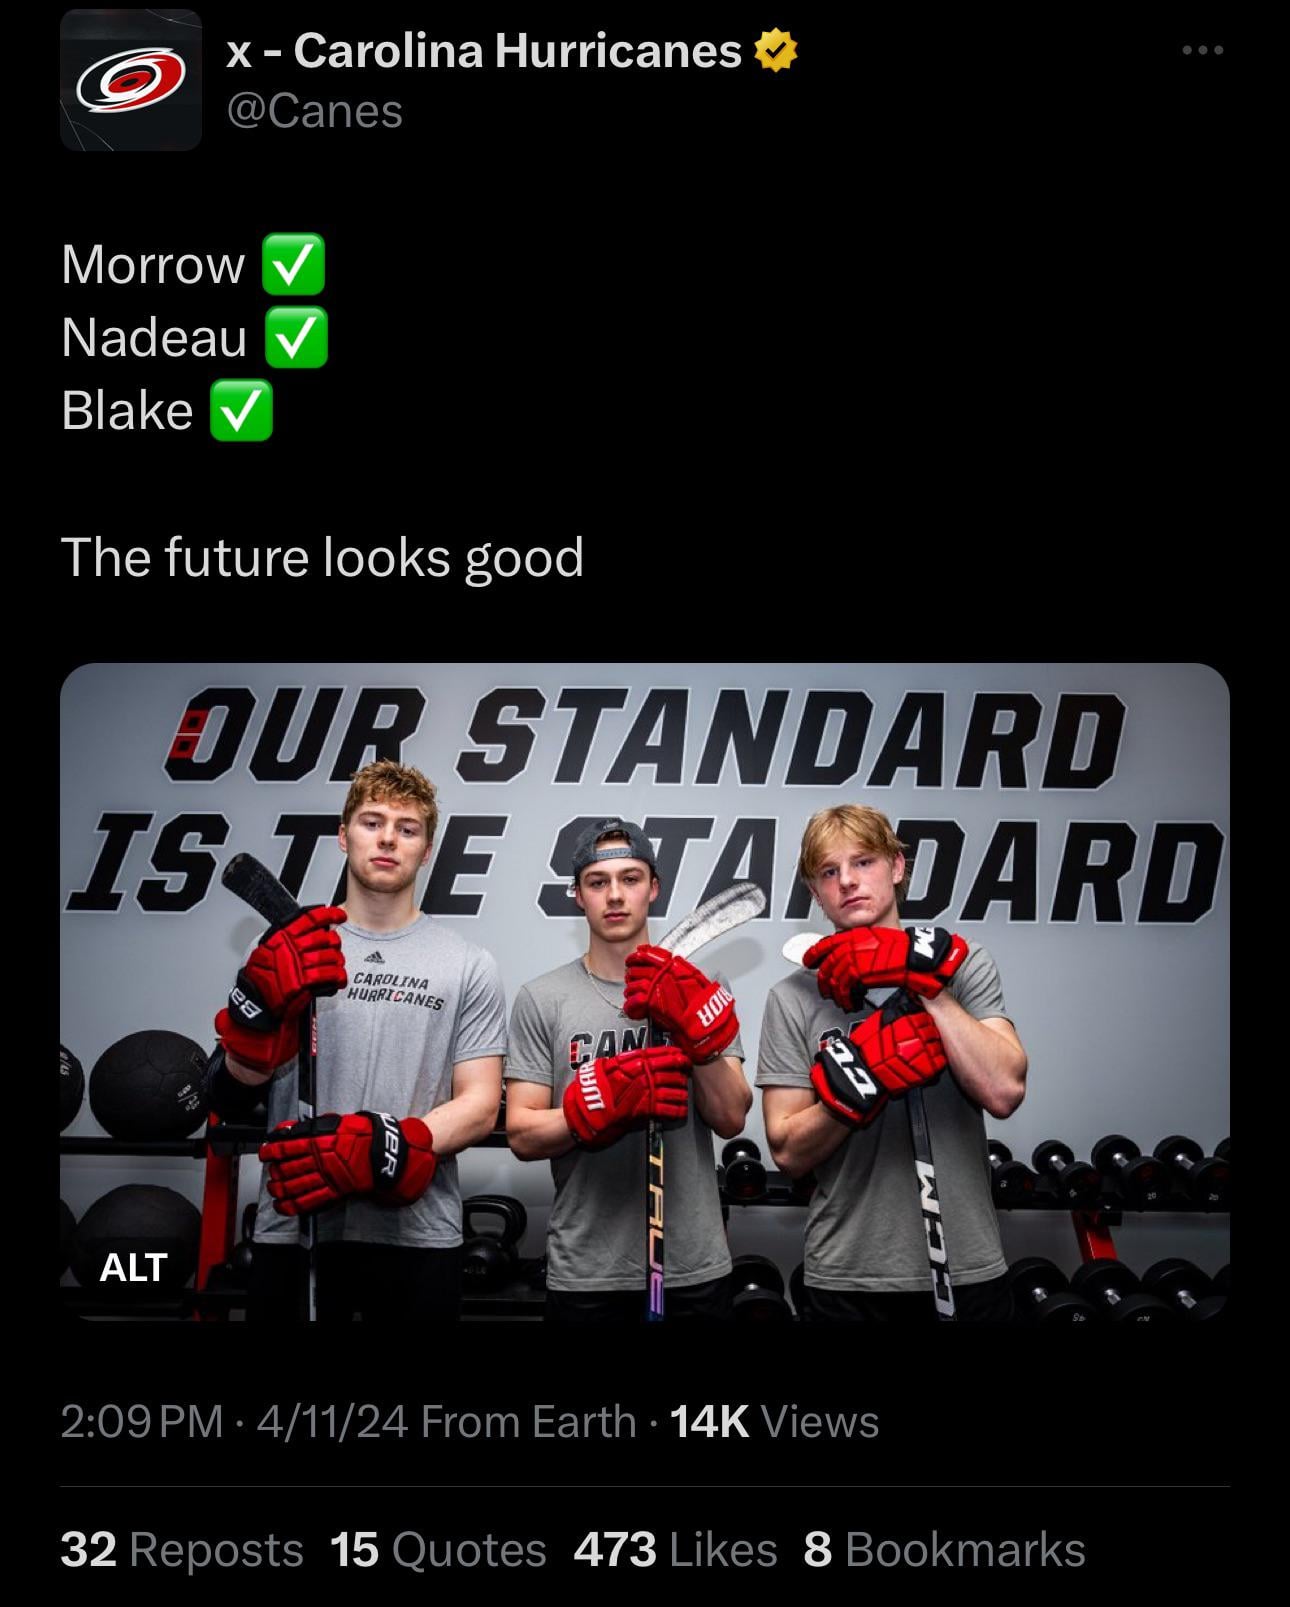Screen dimensions: 1290x1607
Task: Visit the @Canes handle
Action: click(315, 111)
